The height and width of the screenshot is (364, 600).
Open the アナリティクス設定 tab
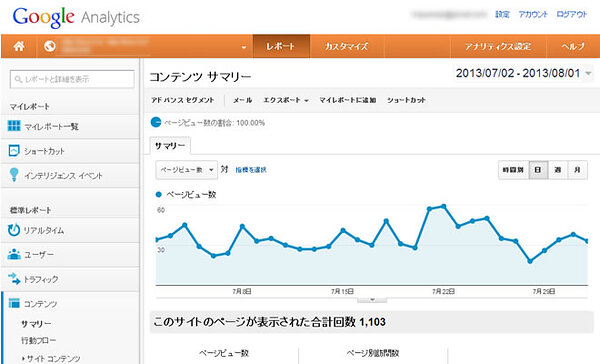498,46
